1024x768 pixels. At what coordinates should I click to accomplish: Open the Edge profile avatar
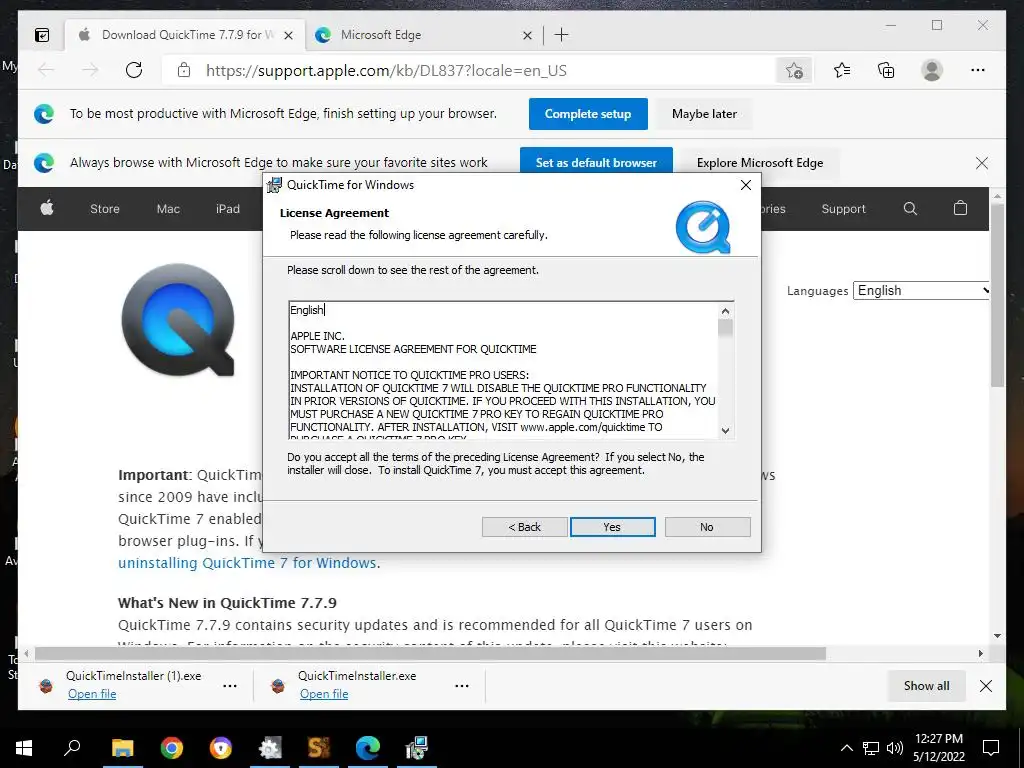click(932, 70)
